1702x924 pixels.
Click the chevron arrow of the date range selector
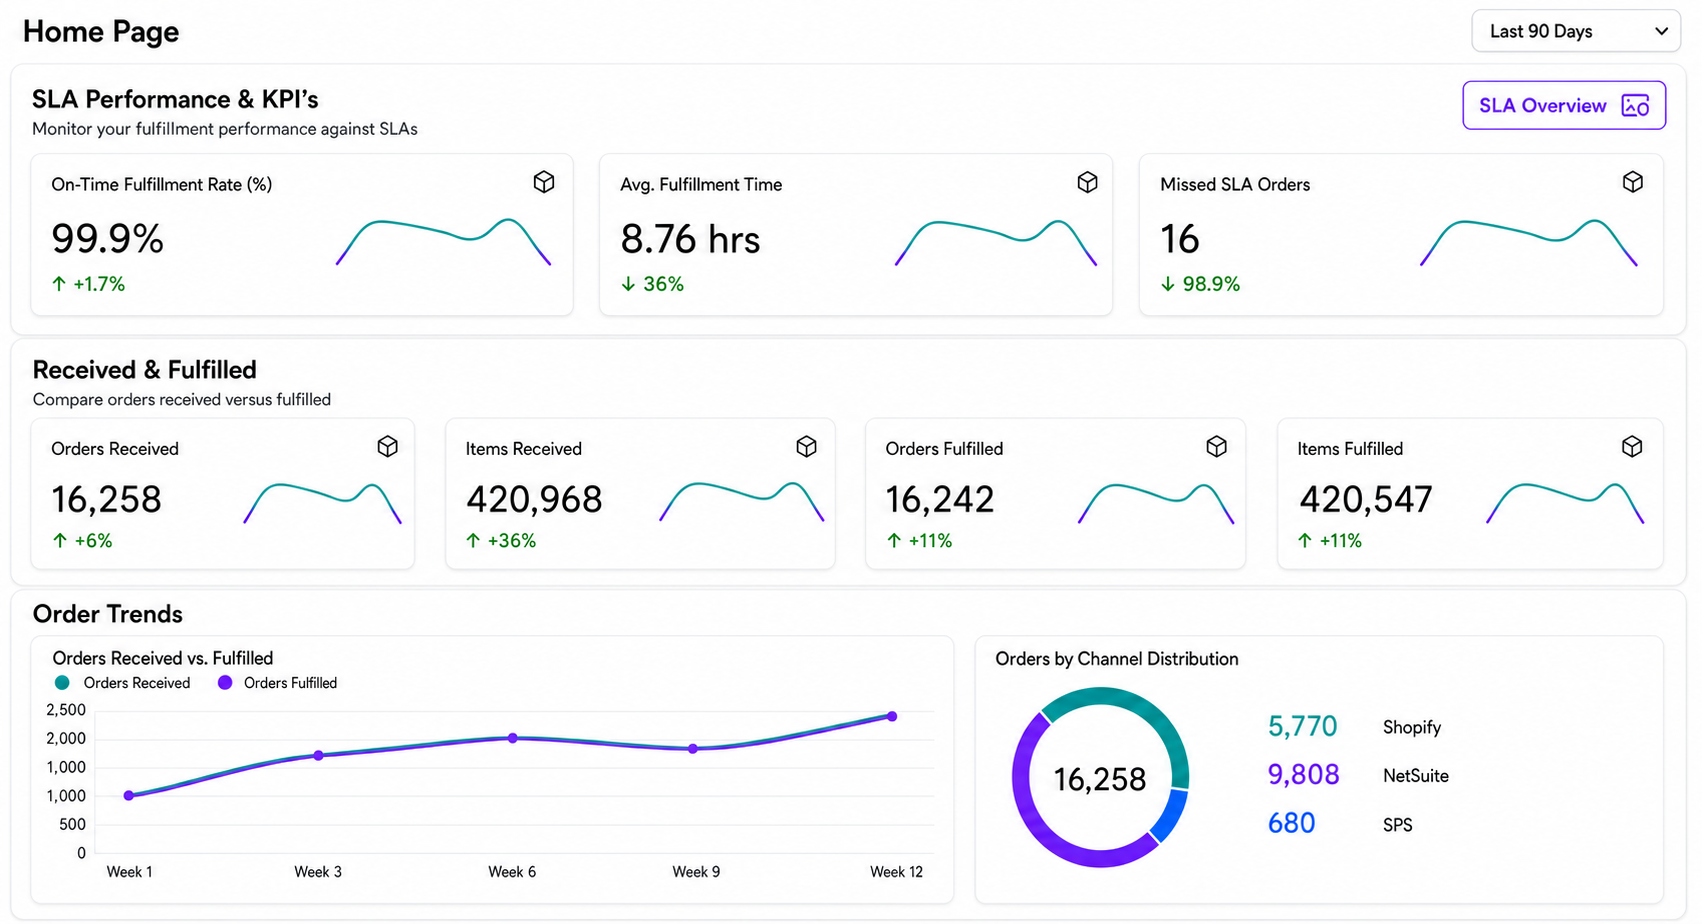point(1661,31)
